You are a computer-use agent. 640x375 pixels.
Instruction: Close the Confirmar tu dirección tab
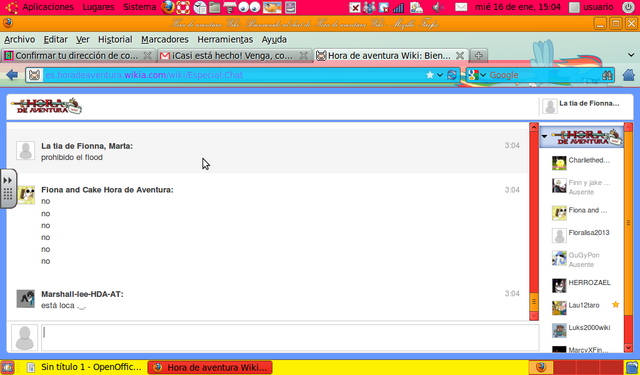click(x=147, y=55)
